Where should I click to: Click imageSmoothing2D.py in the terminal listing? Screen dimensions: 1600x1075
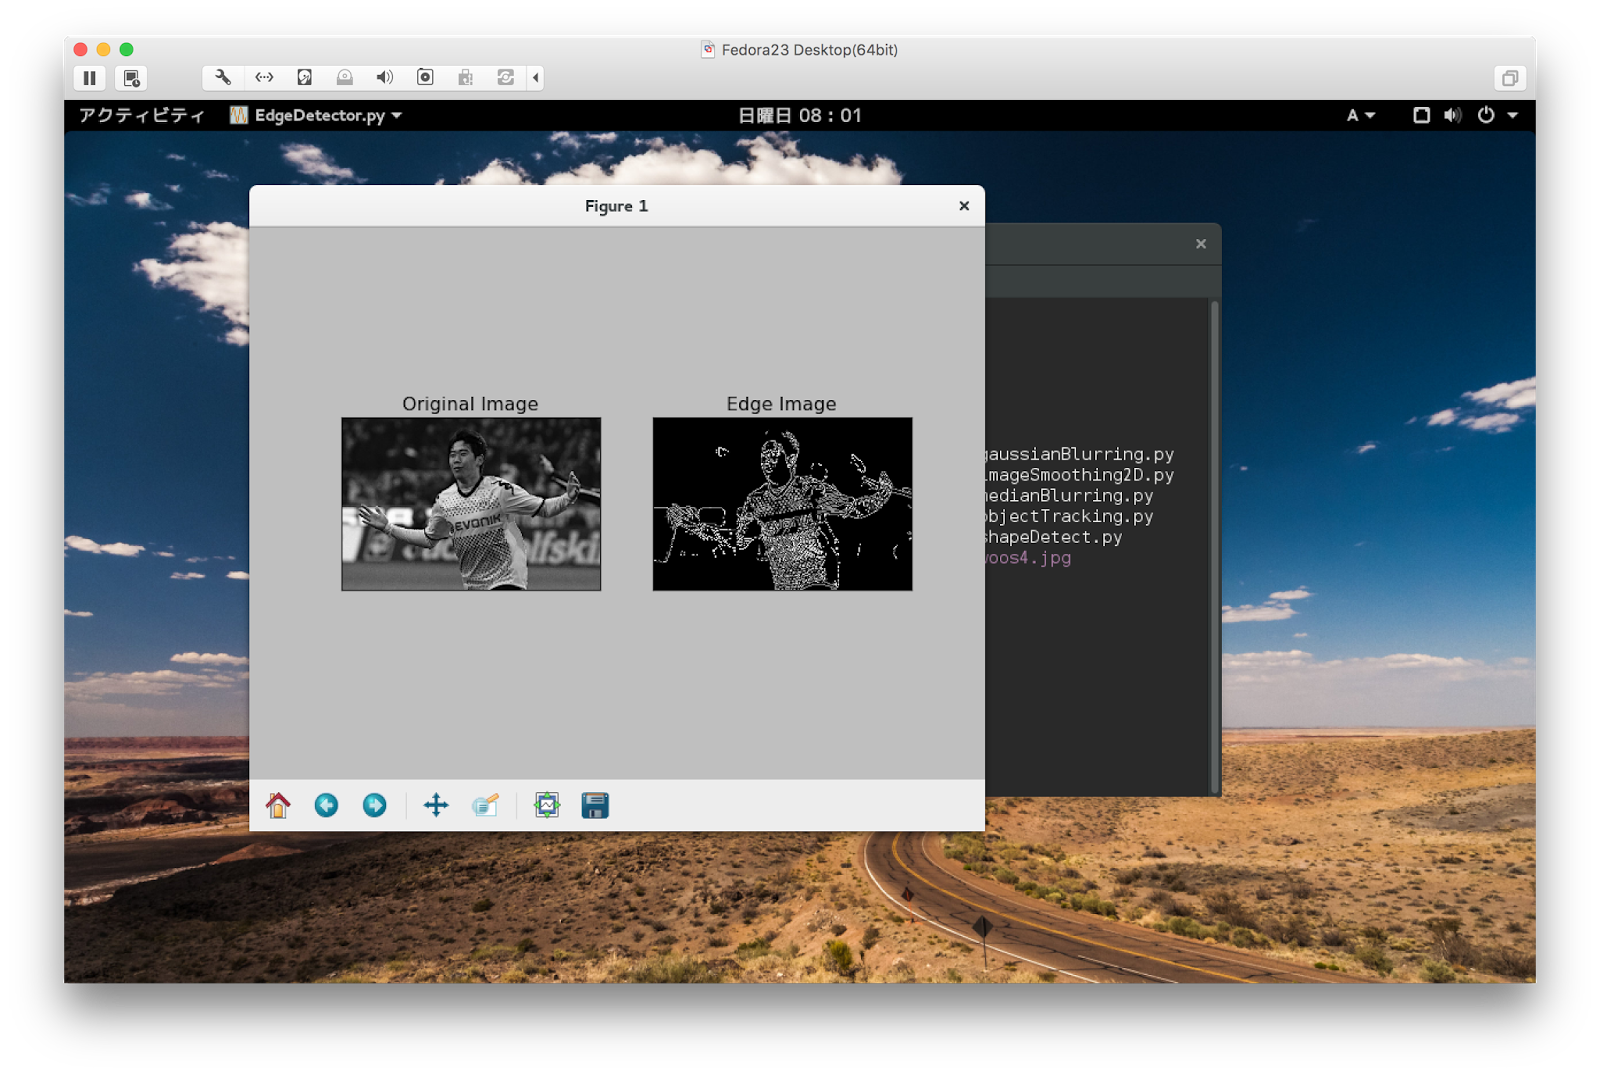1079,475
